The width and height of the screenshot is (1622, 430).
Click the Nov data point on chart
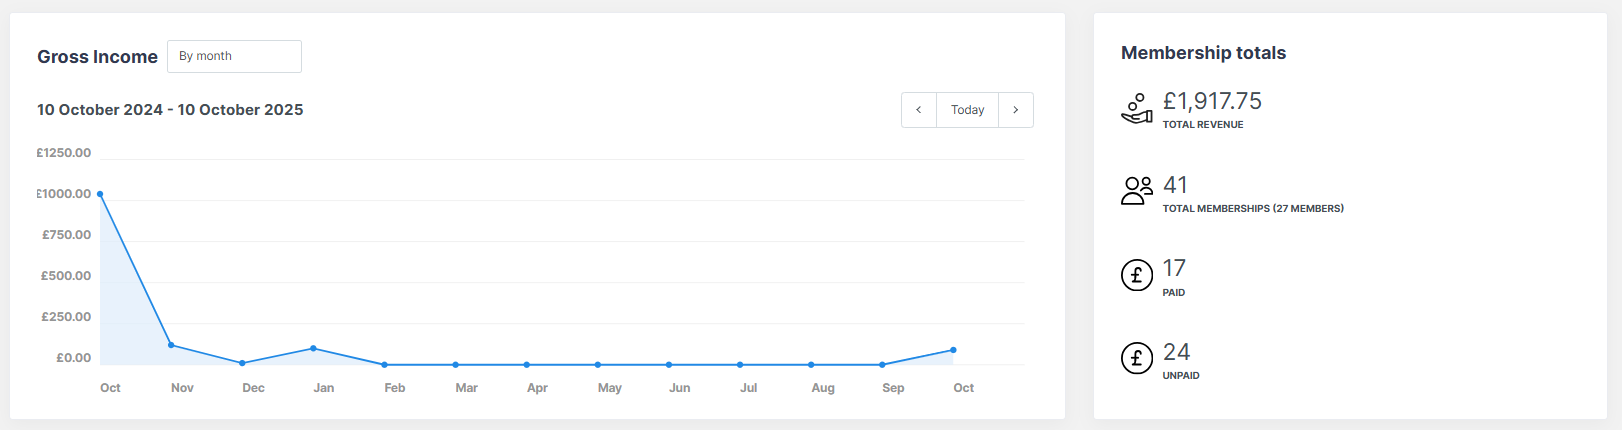pos(171,345)
